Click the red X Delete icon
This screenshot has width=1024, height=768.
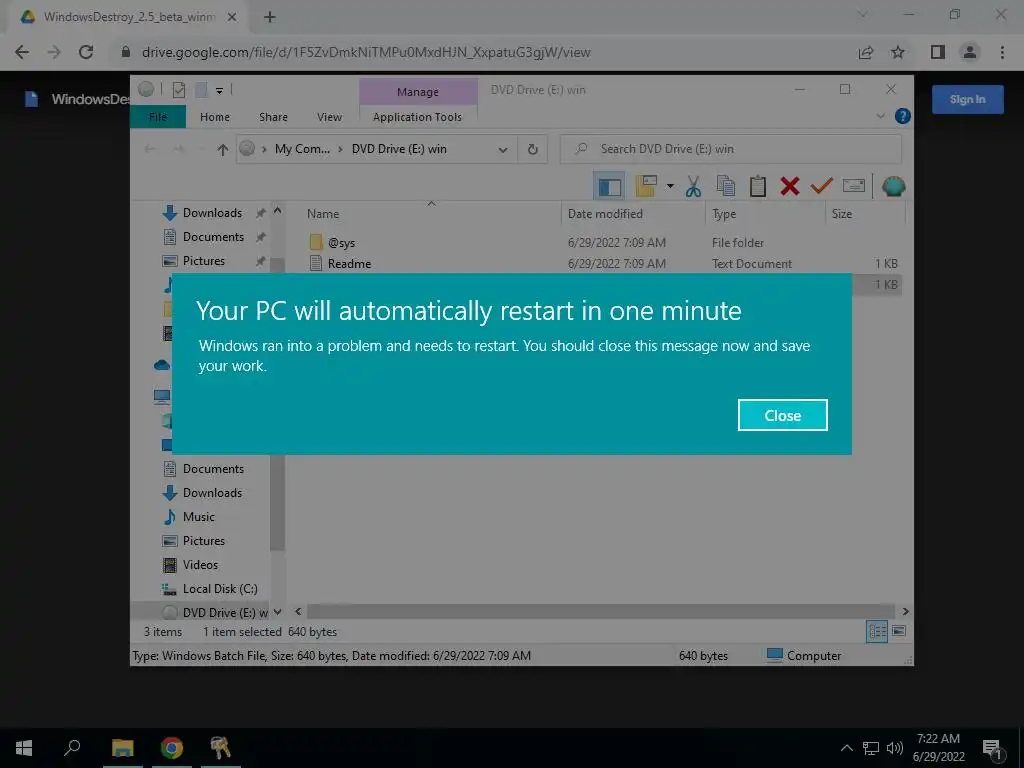[x=790, y=186]
